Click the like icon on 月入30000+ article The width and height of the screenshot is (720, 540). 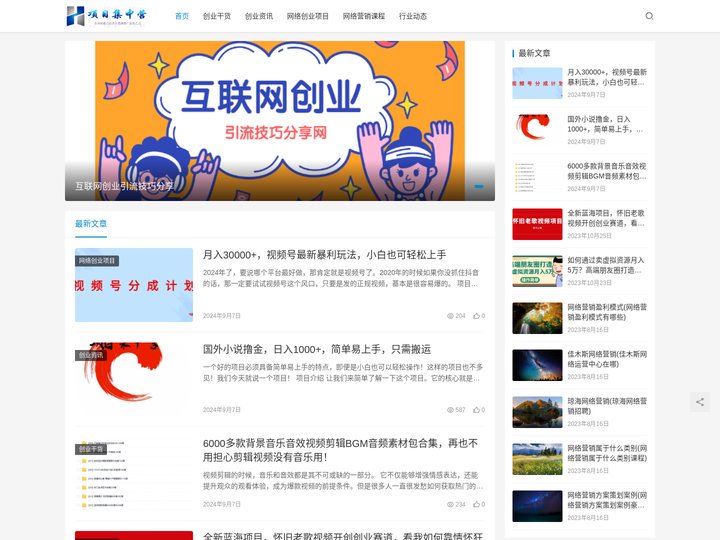point(476,316)
